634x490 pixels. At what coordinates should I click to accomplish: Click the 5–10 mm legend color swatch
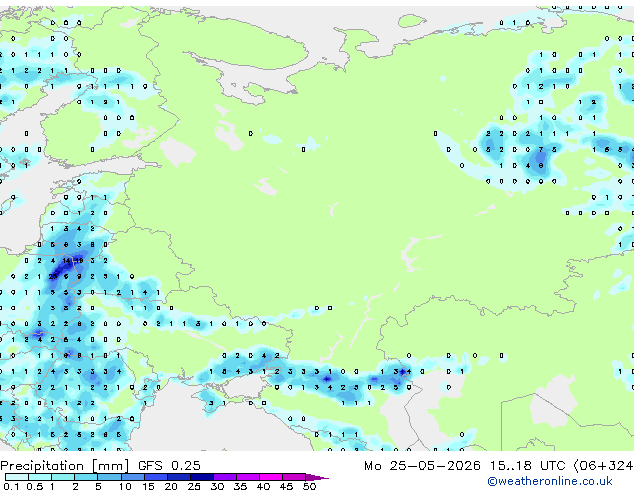coord(109,477)
